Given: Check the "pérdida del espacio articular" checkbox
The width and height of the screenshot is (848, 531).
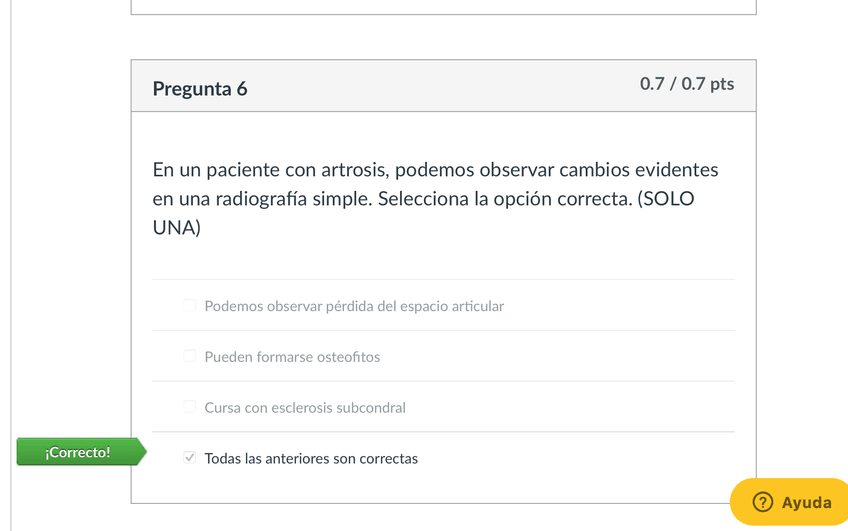Looking at the screenshot, I should (189, 305).
